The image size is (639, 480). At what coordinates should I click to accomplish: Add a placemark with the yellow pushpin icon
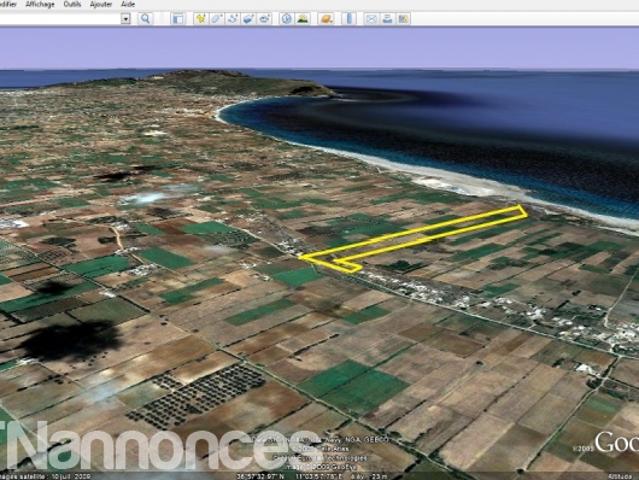201,19
